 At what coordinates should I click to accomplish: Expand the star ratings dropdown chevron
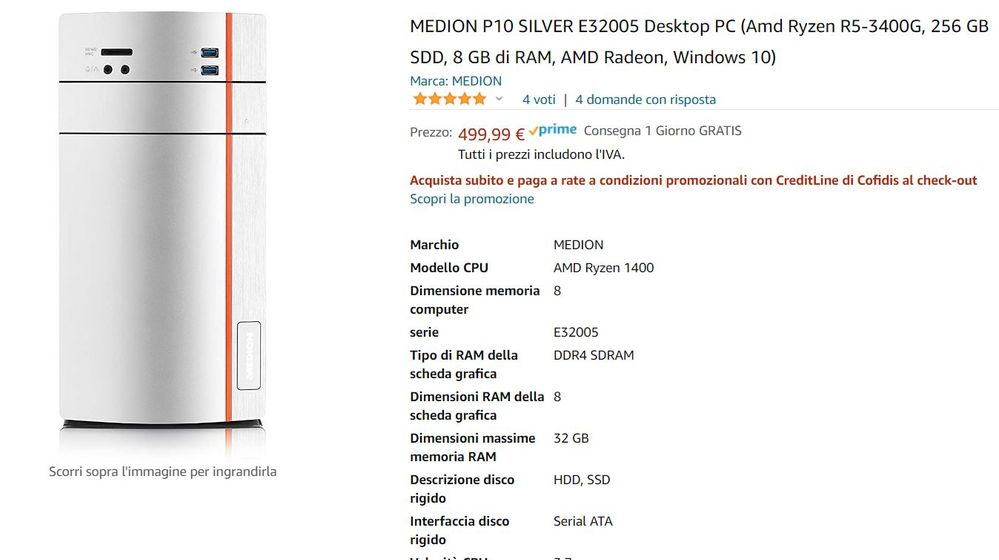pyautogui.click(x=499, y=99)
